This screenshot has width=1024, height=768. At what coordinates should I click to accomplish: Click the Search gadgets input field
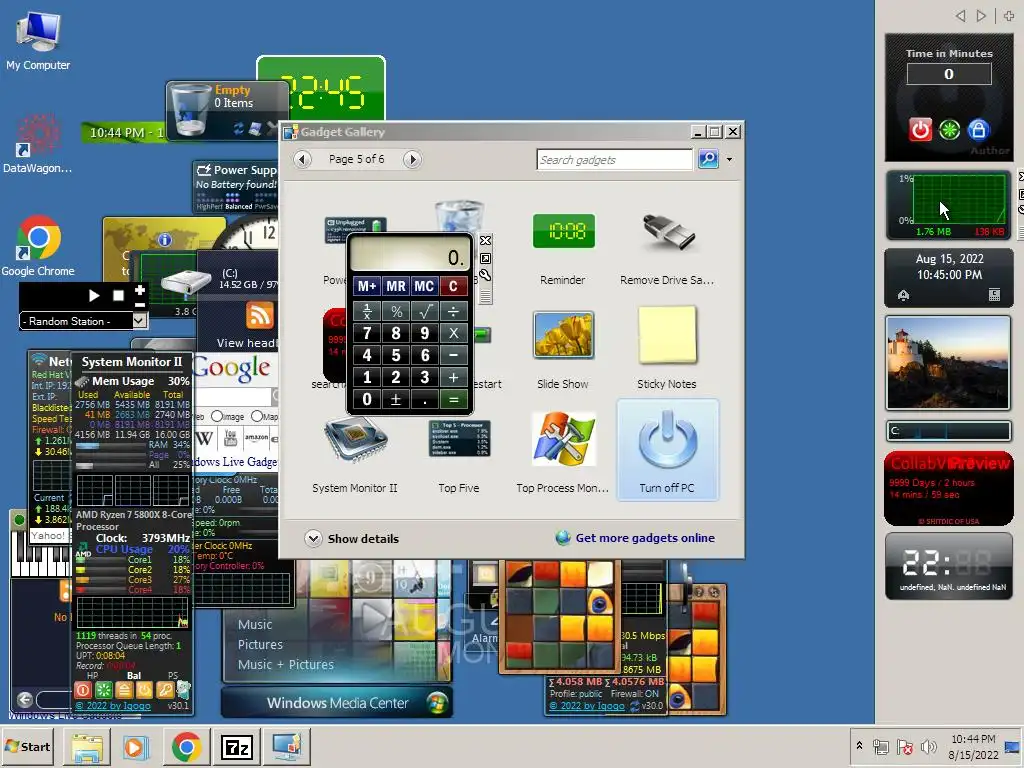[614, 159]
